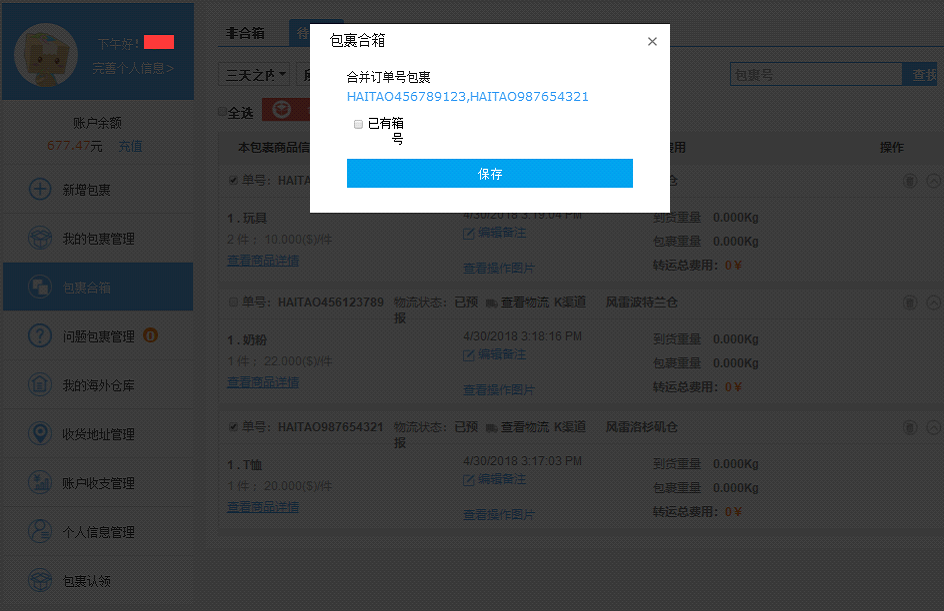
Task: Click 编辑备注 for T恤 package
Action: pyautogui.click(x=495, y=480)
